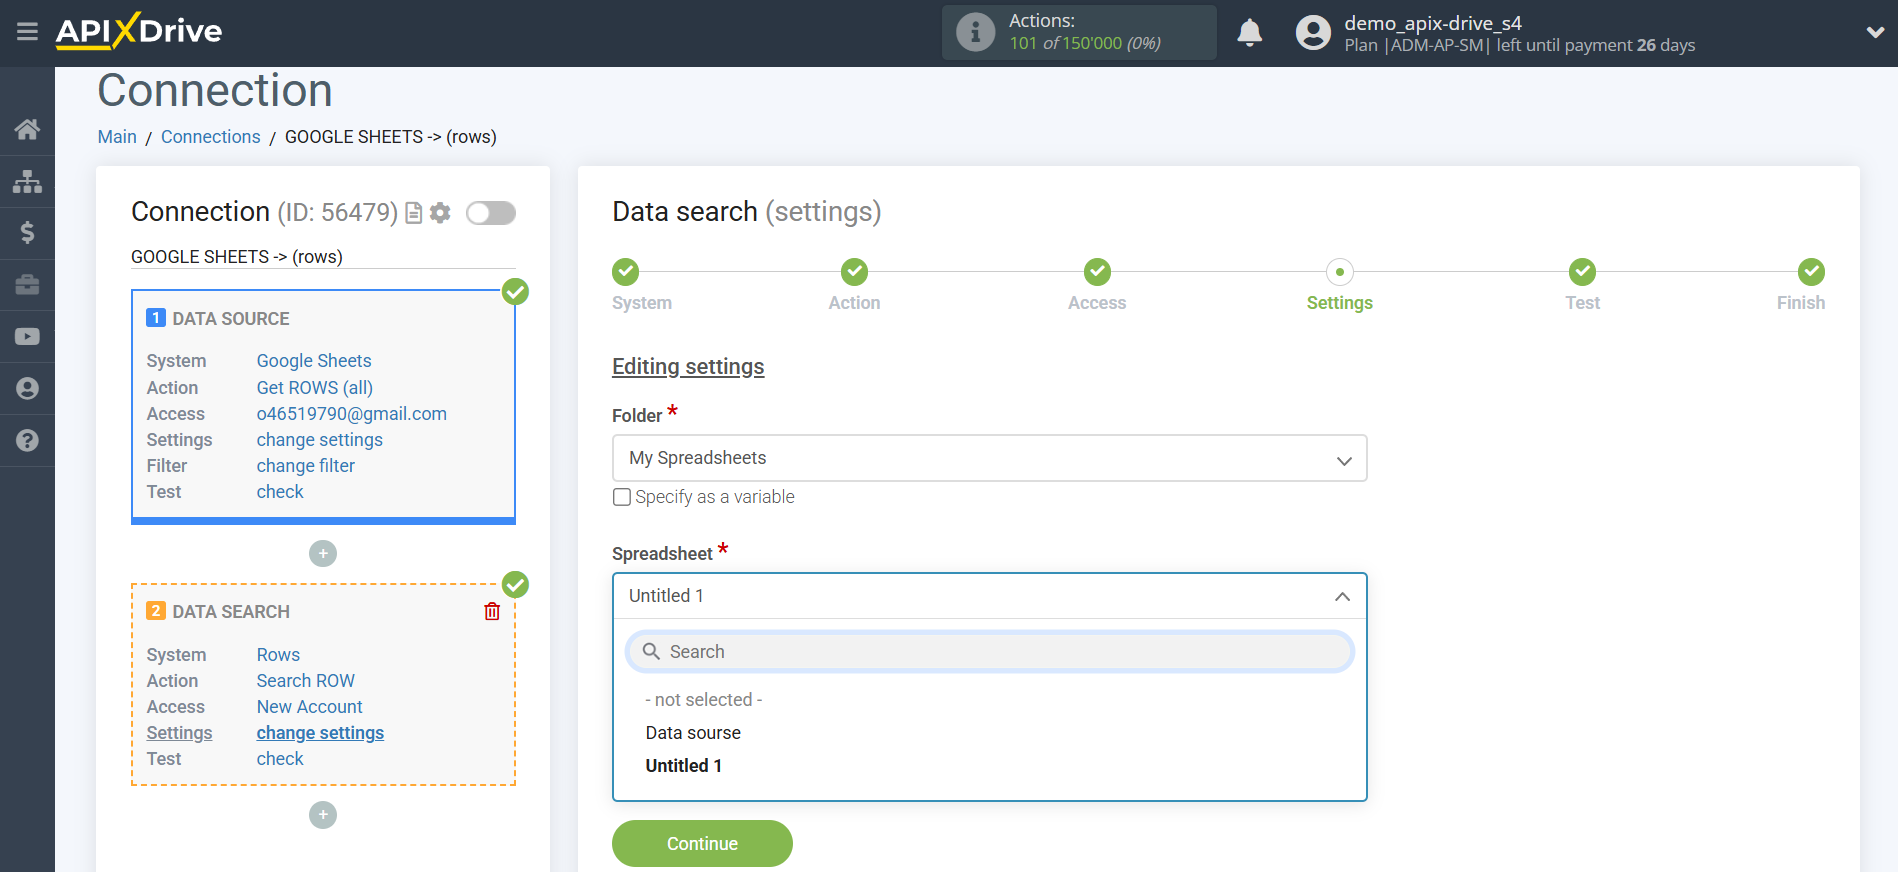1898x872 pixels.
Task: Check Specify as a variable
Action: (x=622, y=497)
